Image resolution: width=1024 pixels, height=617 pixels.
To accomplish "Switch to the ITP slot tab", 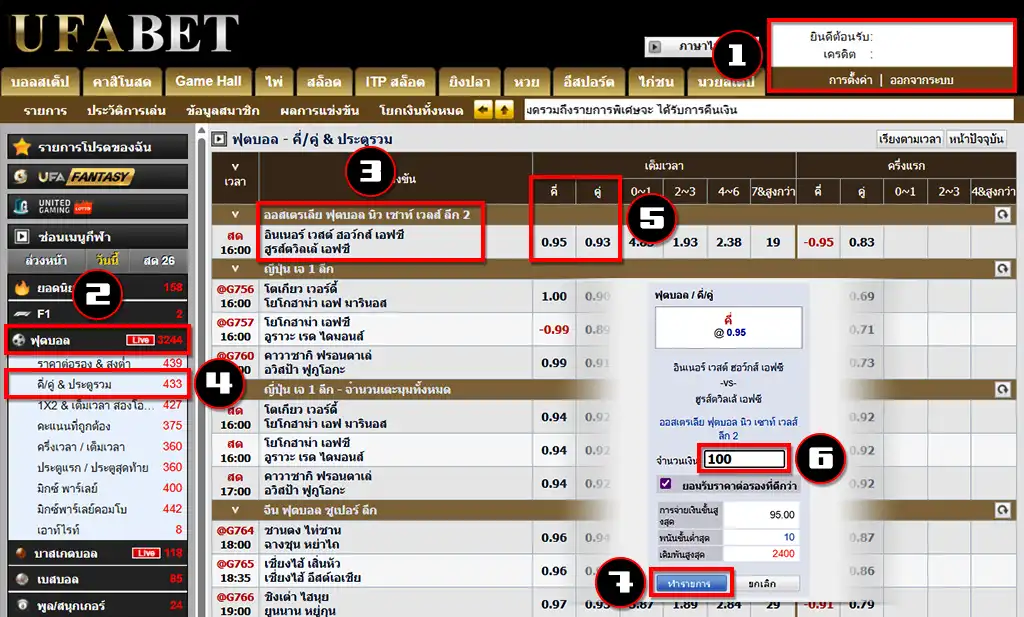I will (394, 82).
